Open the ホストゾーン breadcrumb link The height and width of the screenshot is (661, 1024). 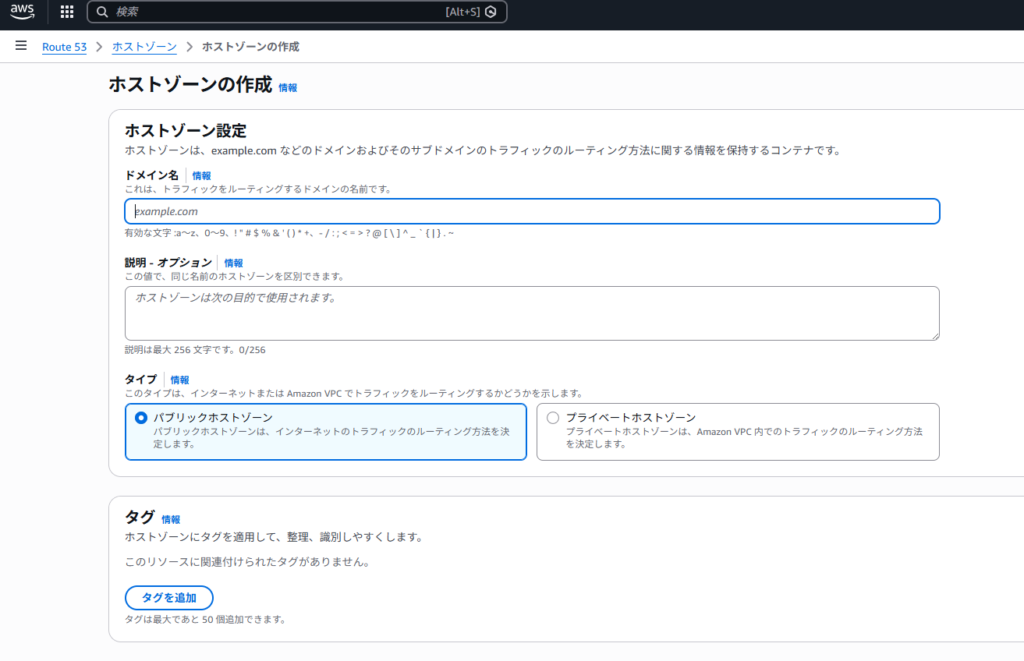tap(144, 47)
